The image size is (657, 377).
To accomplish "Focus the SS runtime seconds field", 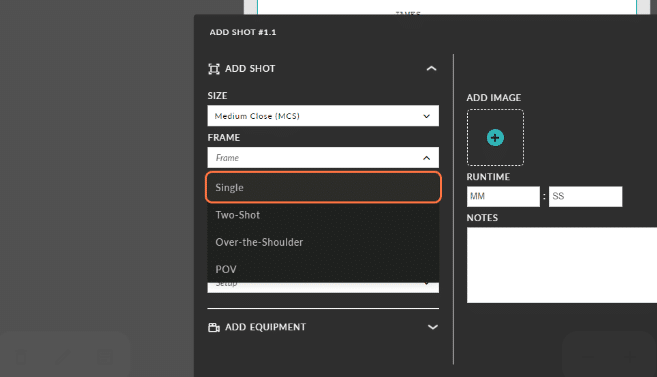I will tap(585, 196).
